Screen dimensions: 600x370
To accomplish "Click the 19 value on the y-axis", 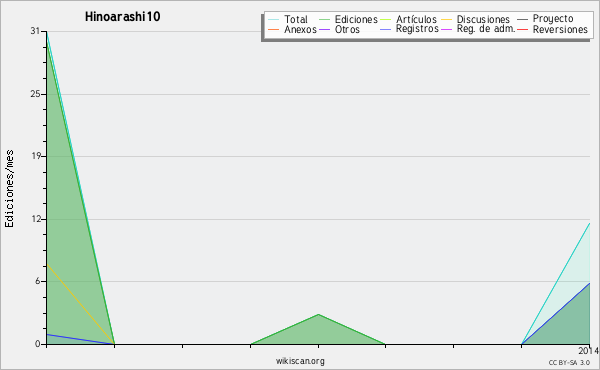I will click(35, 156).
